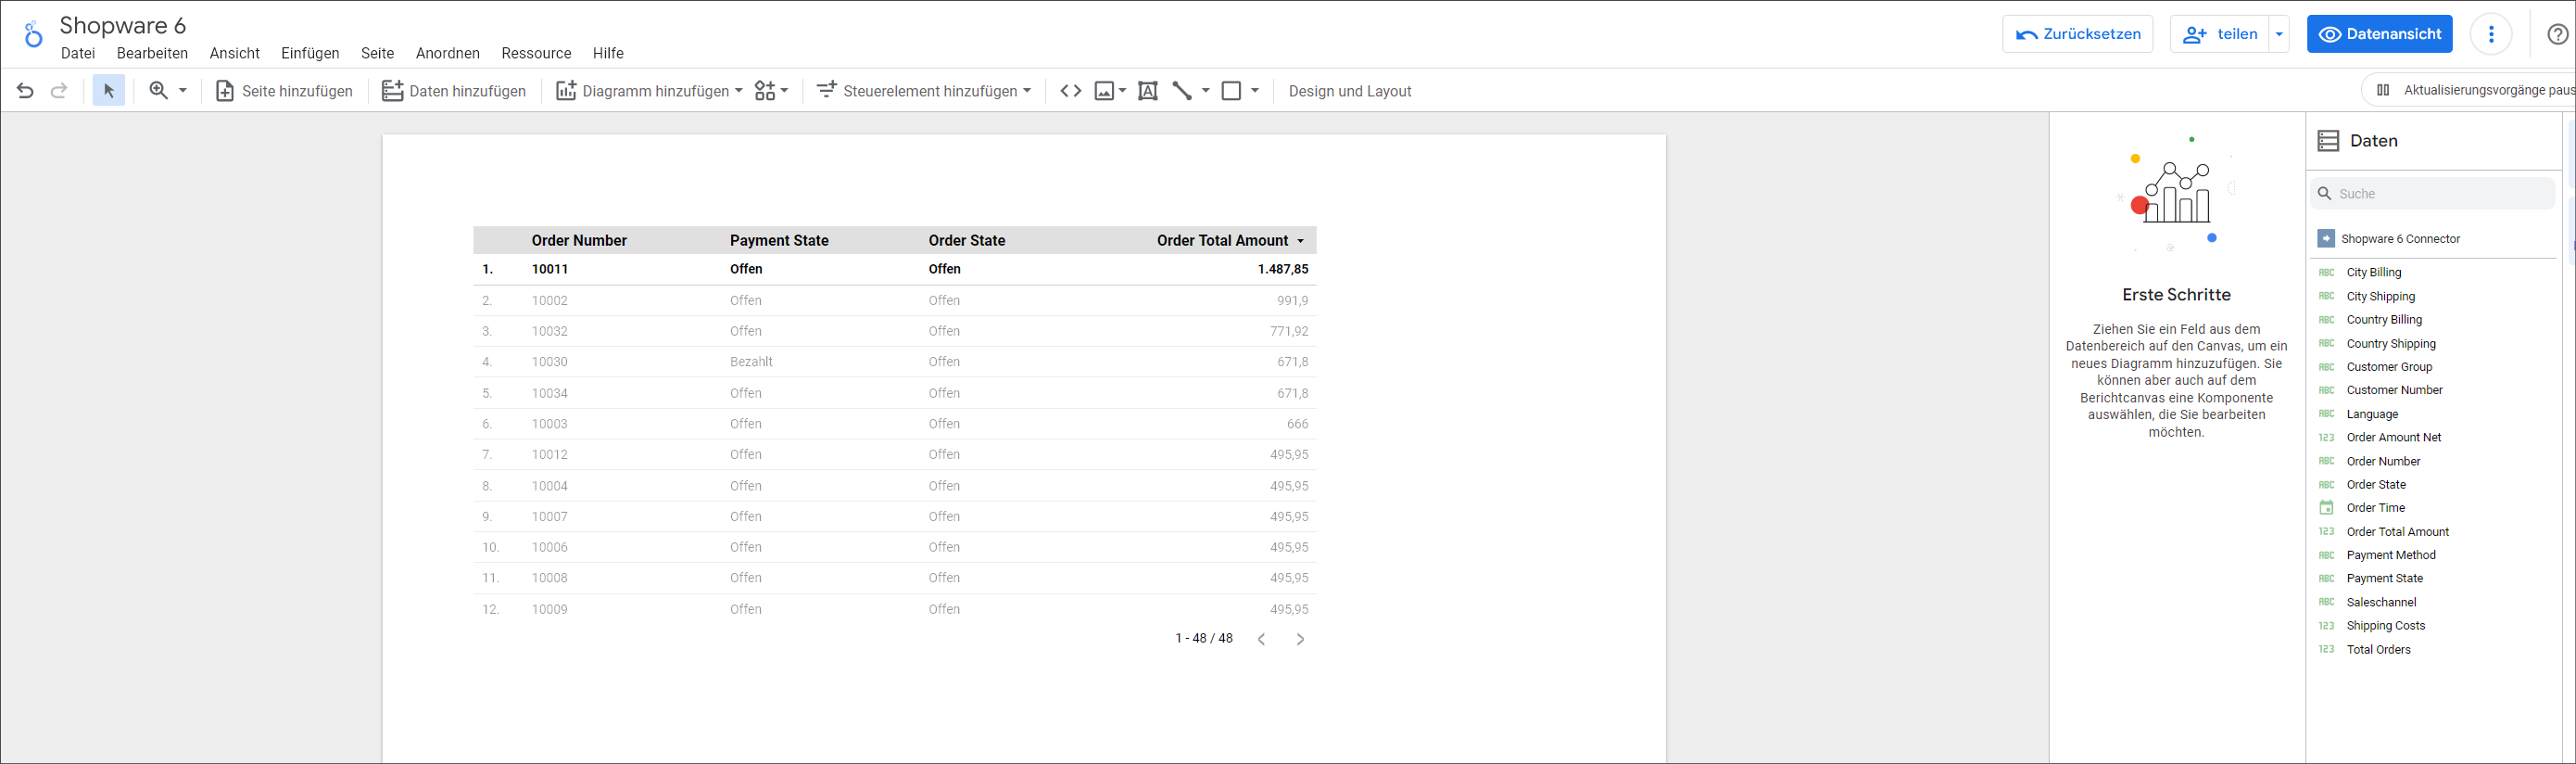The width and height of the screenshot is (2576, 764).
Task: Open the three-dot more options menu
Action: [2491, 34]
